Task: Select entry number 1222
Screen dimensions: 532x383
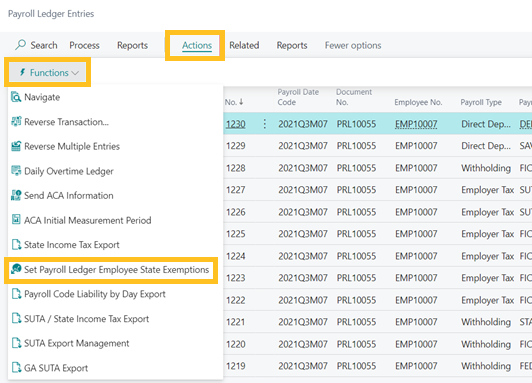Action: coord(235,300)
